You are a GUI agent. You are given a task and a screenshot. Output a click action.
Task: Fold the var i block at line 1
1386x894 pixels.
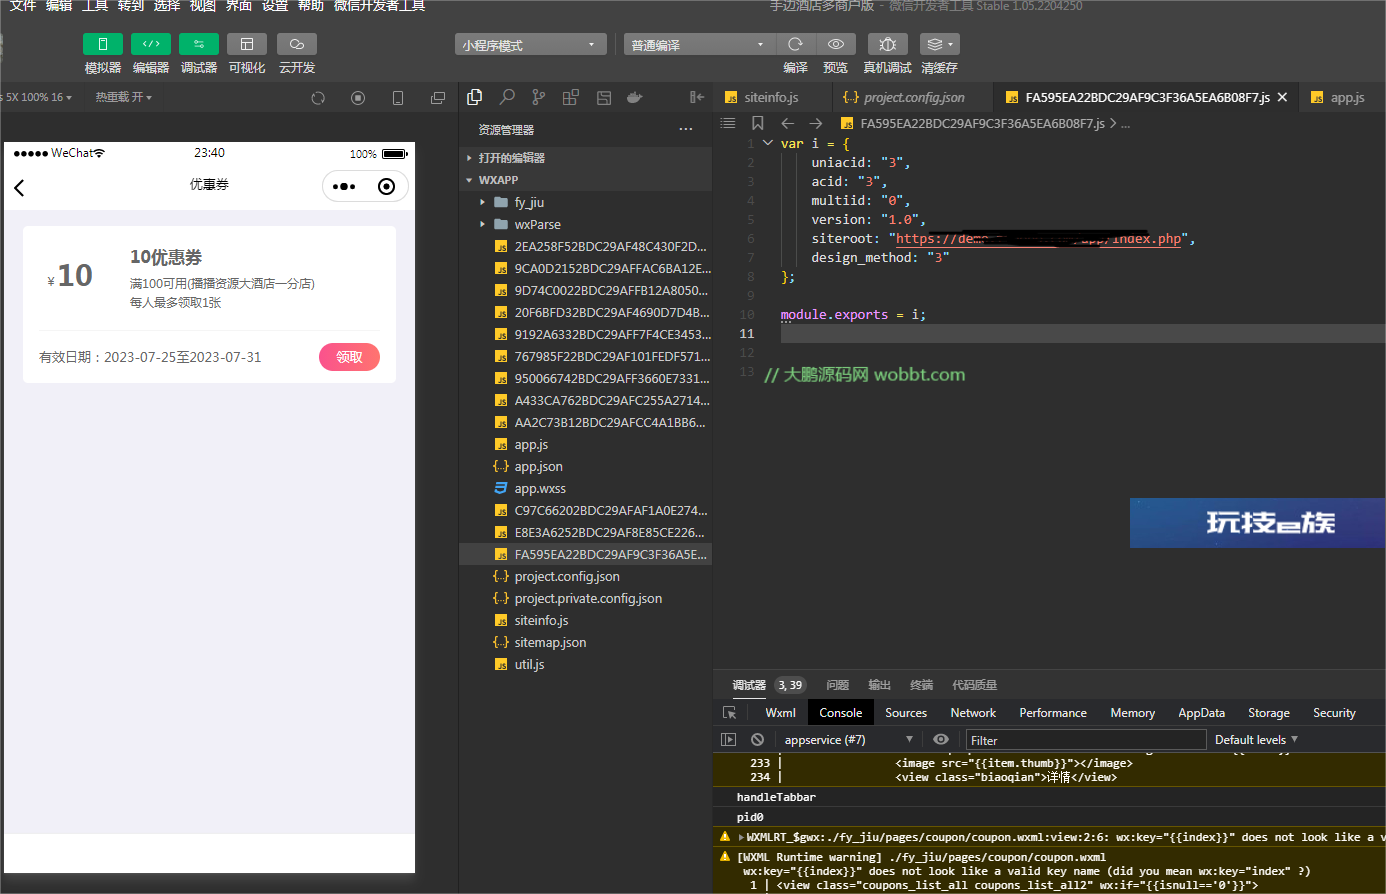[x=768, y=143]
